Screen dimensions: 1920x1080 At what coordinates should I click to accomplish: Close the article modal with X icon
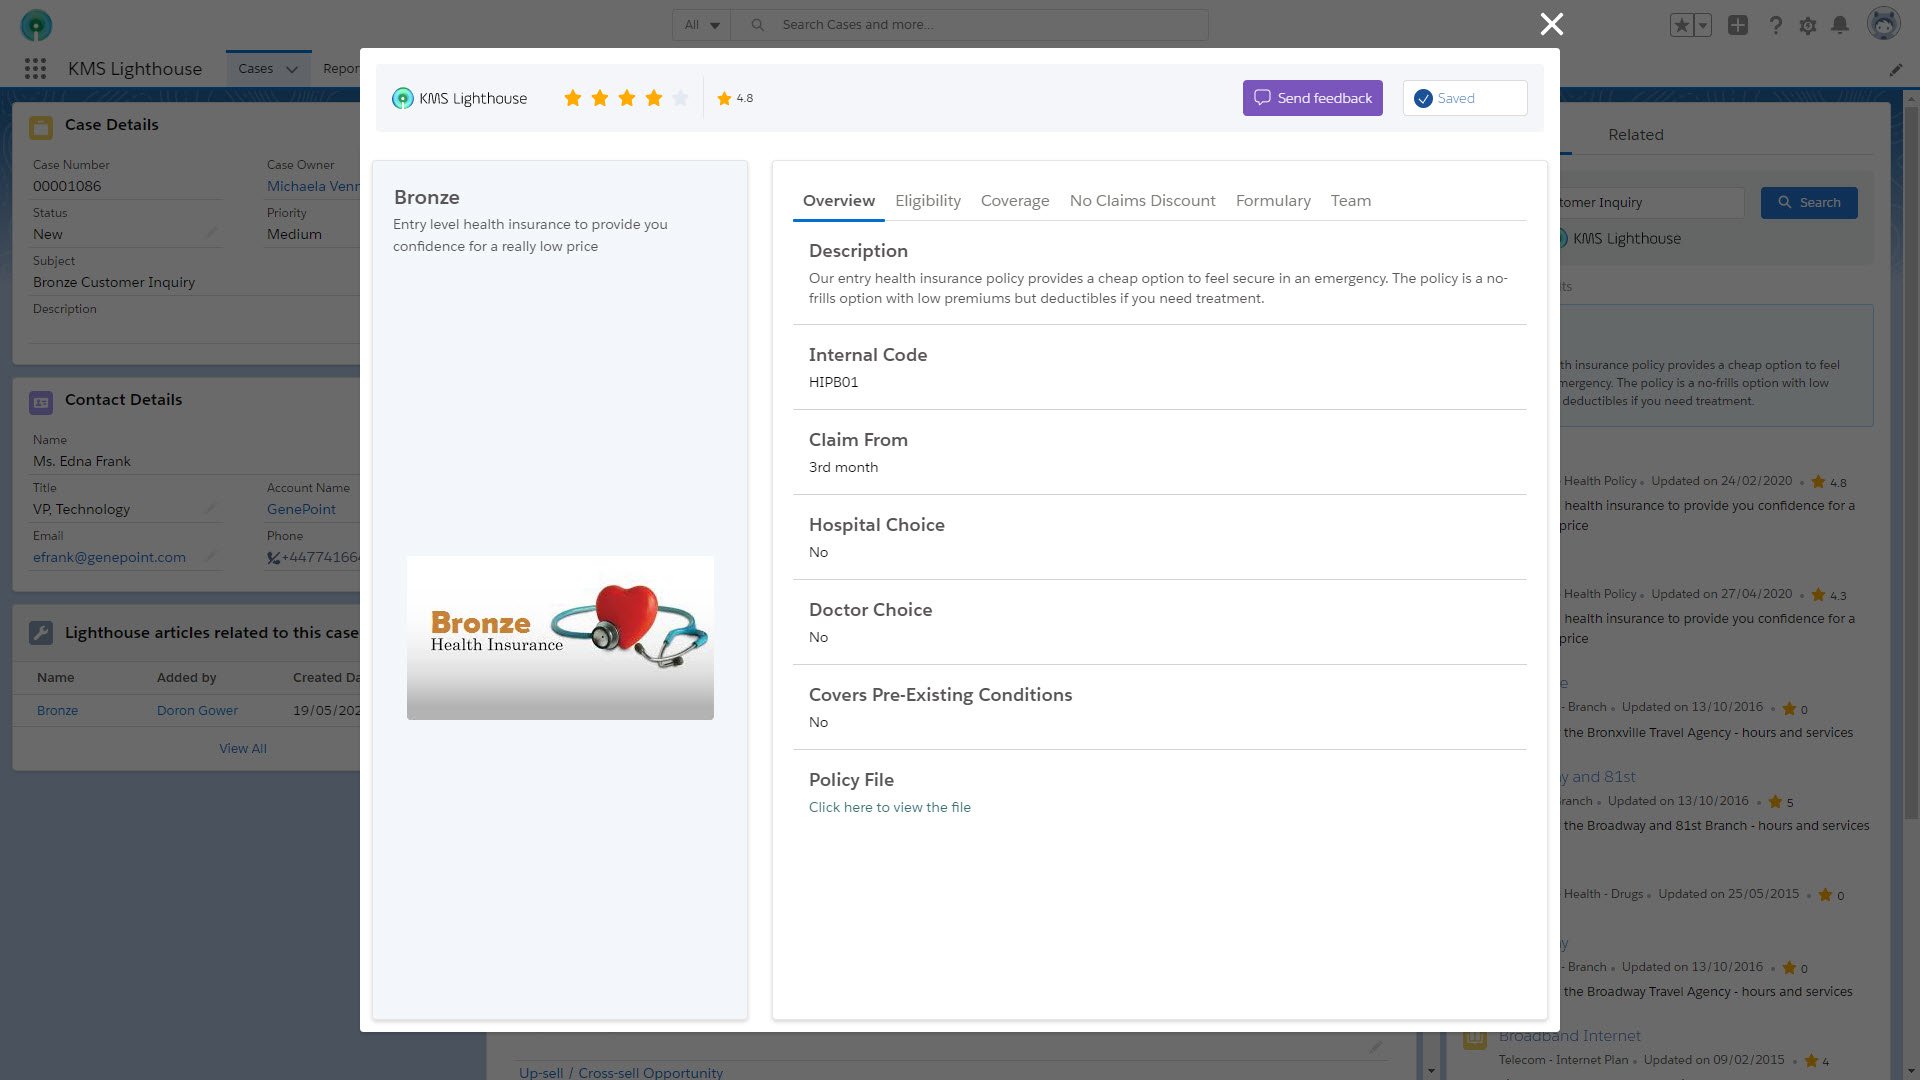1551,24
